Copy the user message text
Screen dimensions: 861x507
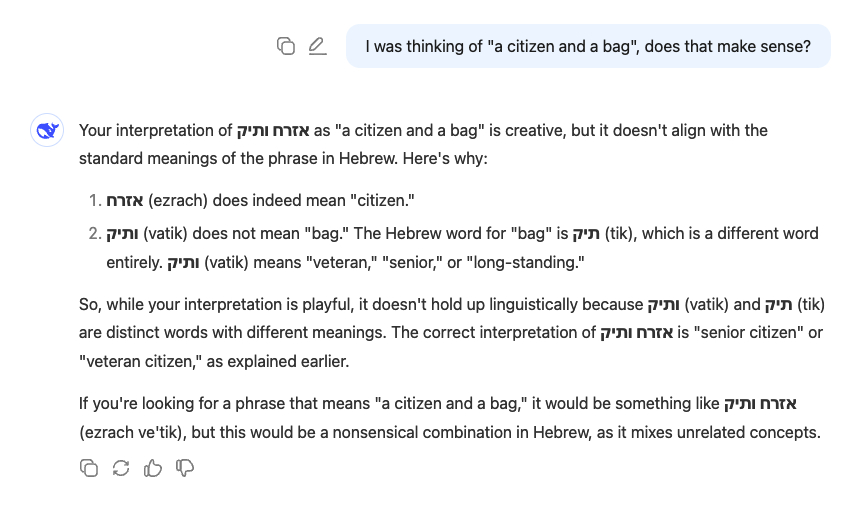286,46
